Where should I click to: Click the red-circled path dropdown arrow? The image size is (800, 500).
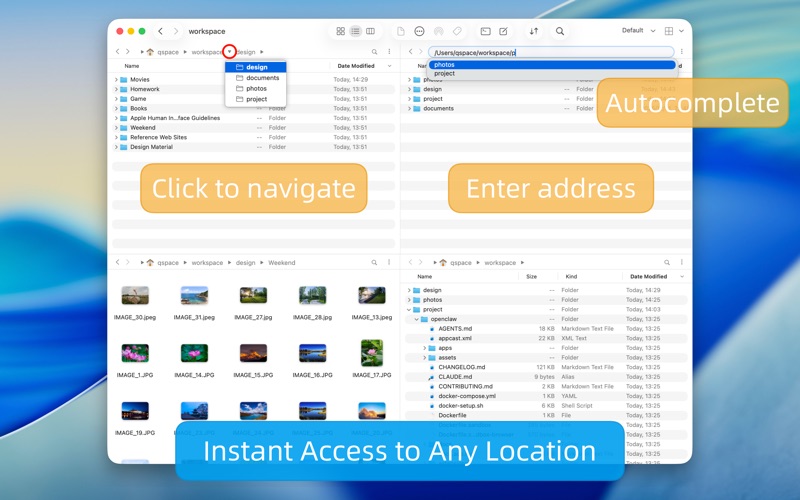(x=229, y=51)
